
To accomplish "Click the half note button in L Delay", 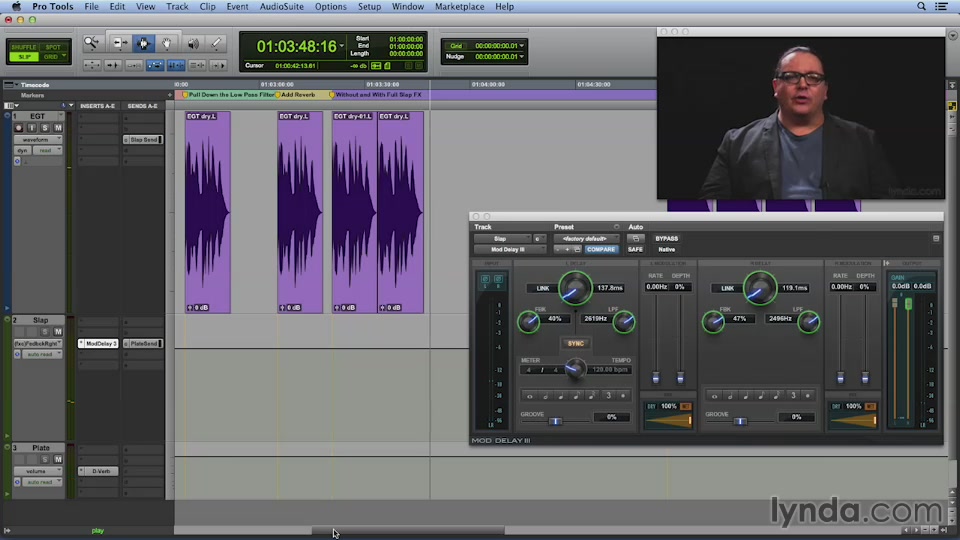I will point(546,396).
